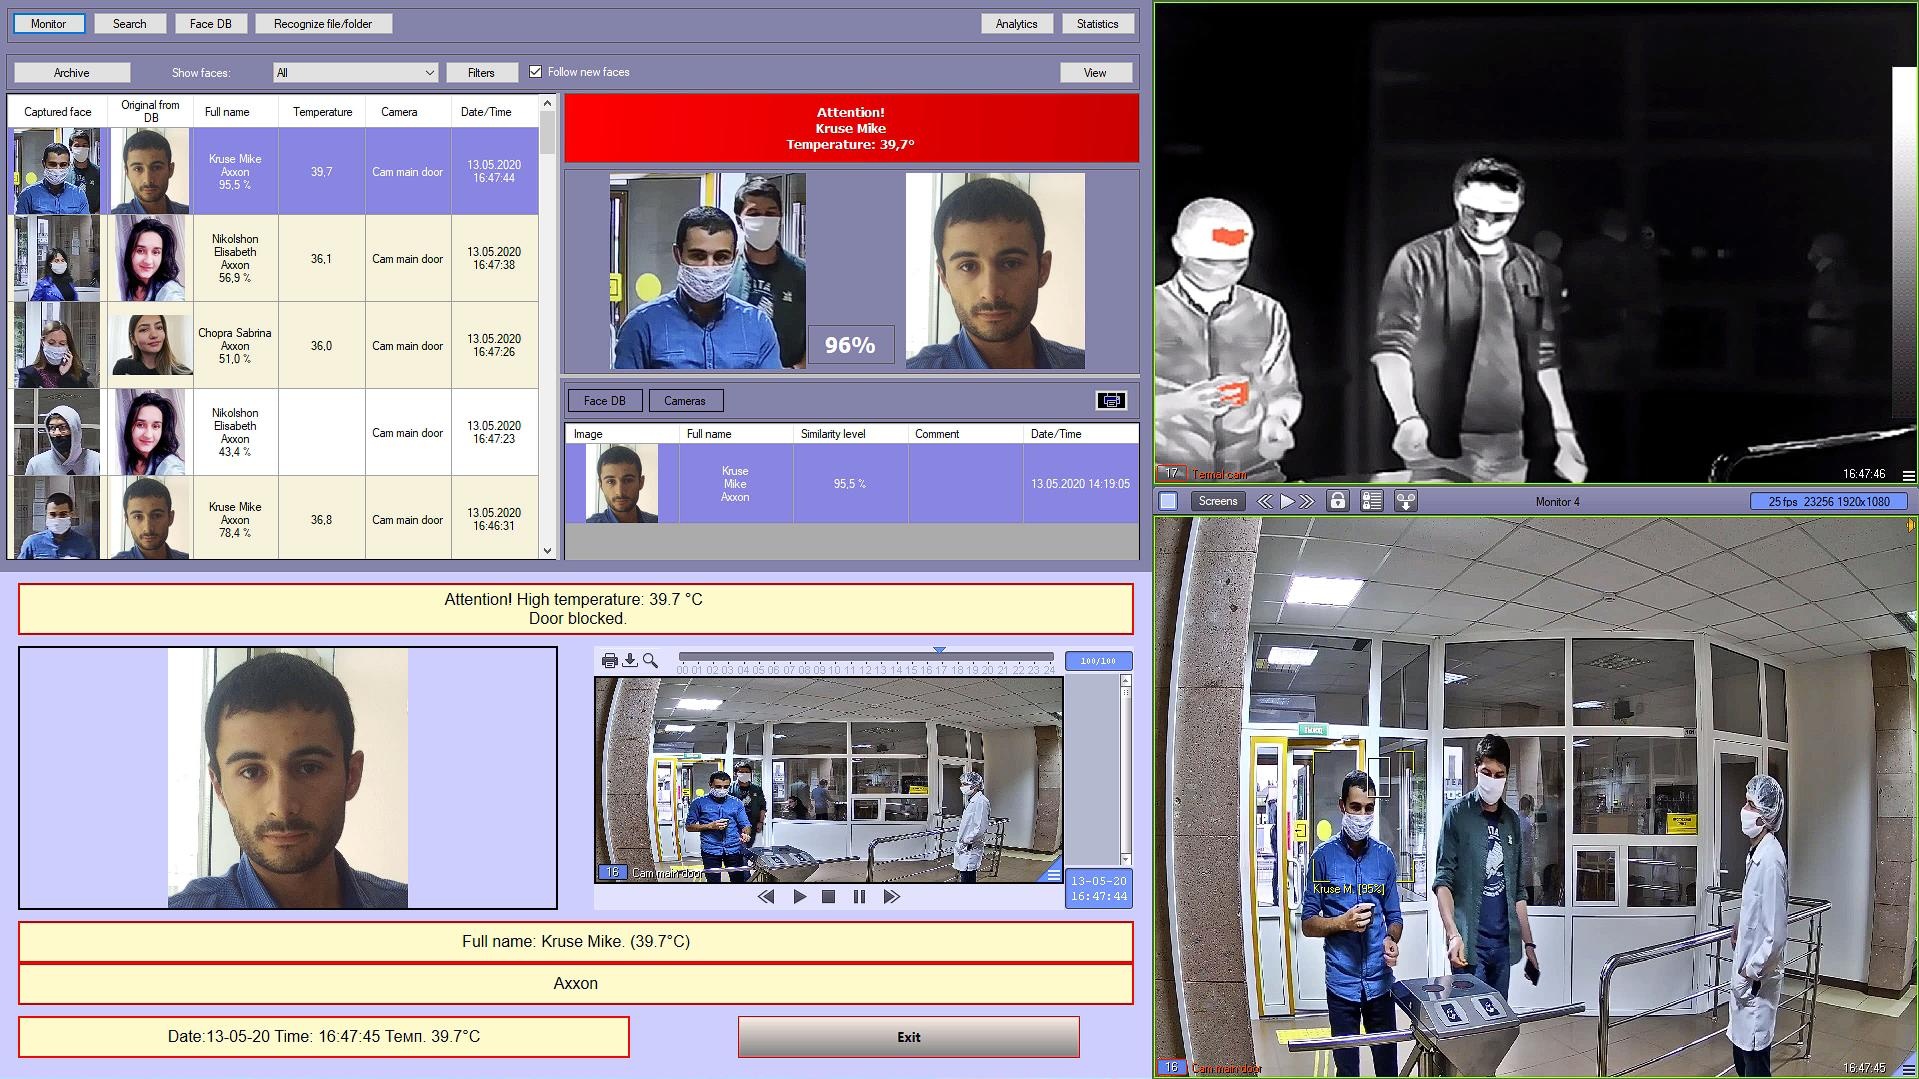The width and height of the screenshot is (1919, 1079).
Task: Switch to the Face DB top tab
Action: click(x=210, y=24)
